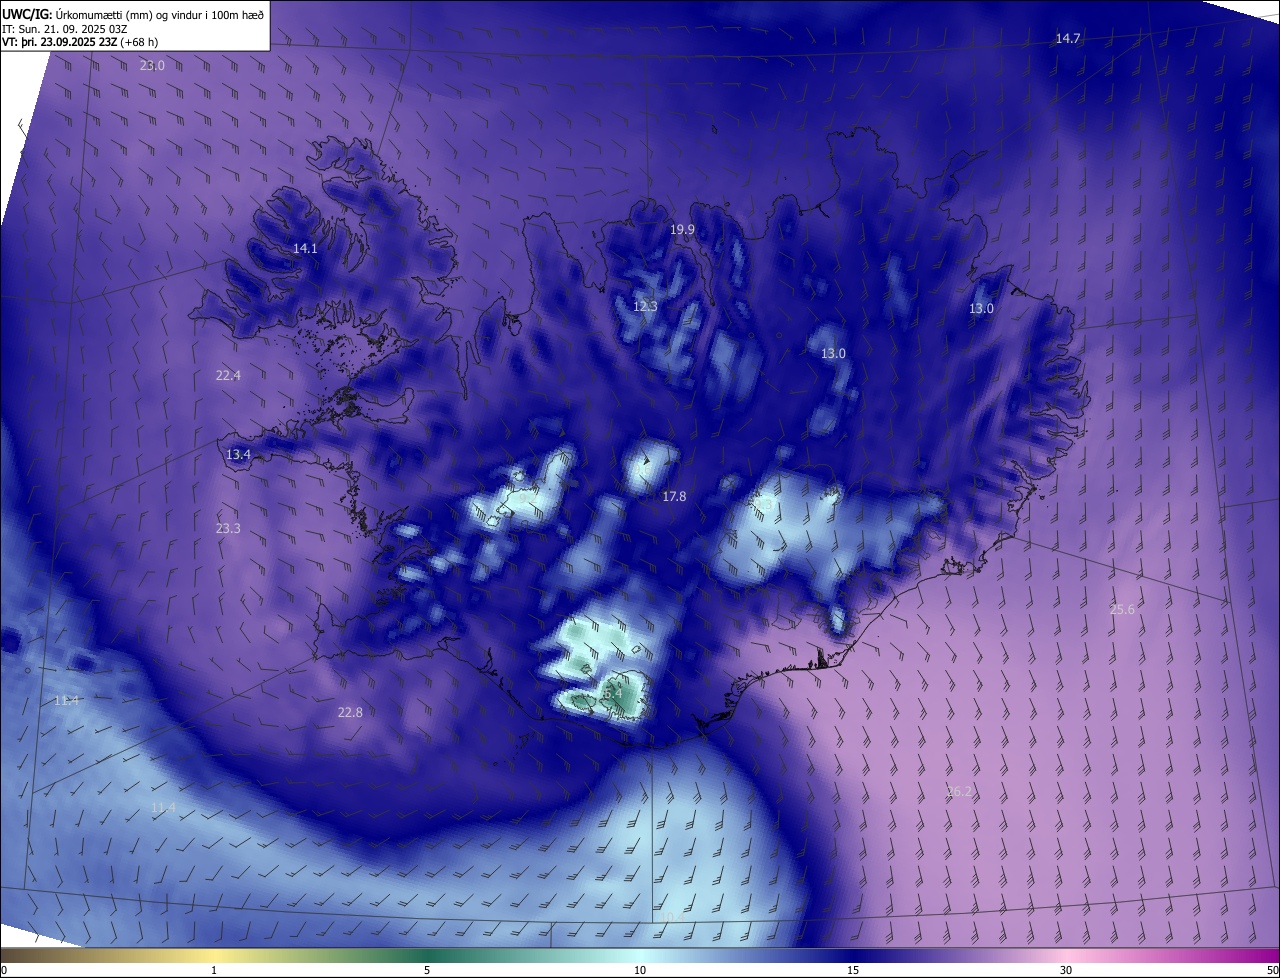Click the '50' tick label on the color scale
Screen dimensions: 1280x978
(1272, 970)
